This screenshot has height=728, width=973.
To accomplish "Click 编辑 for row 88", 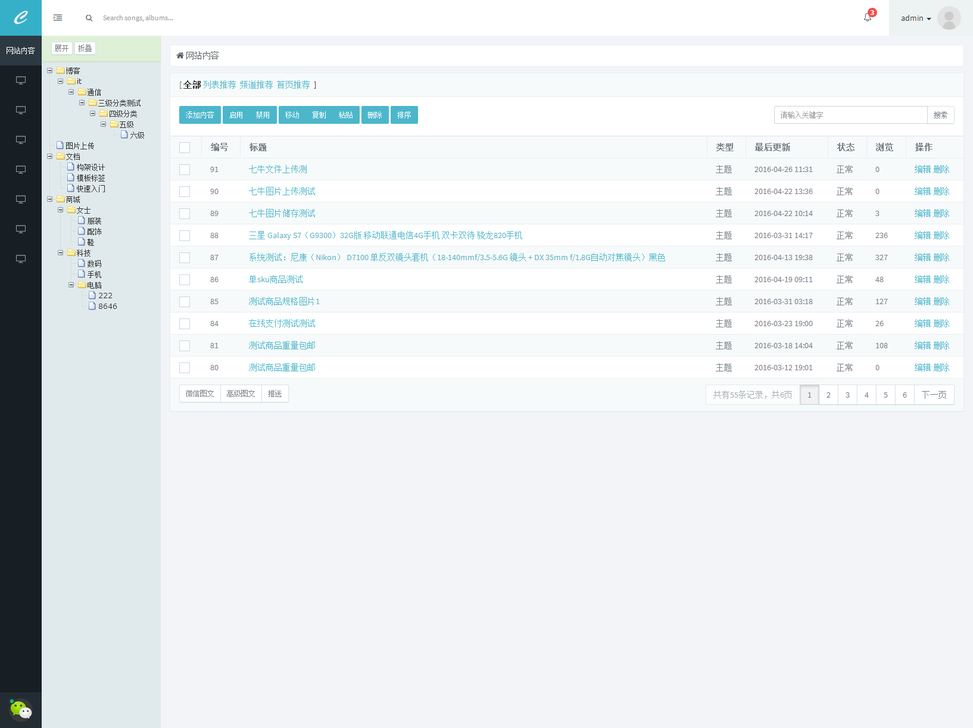I will click(922, 235).
